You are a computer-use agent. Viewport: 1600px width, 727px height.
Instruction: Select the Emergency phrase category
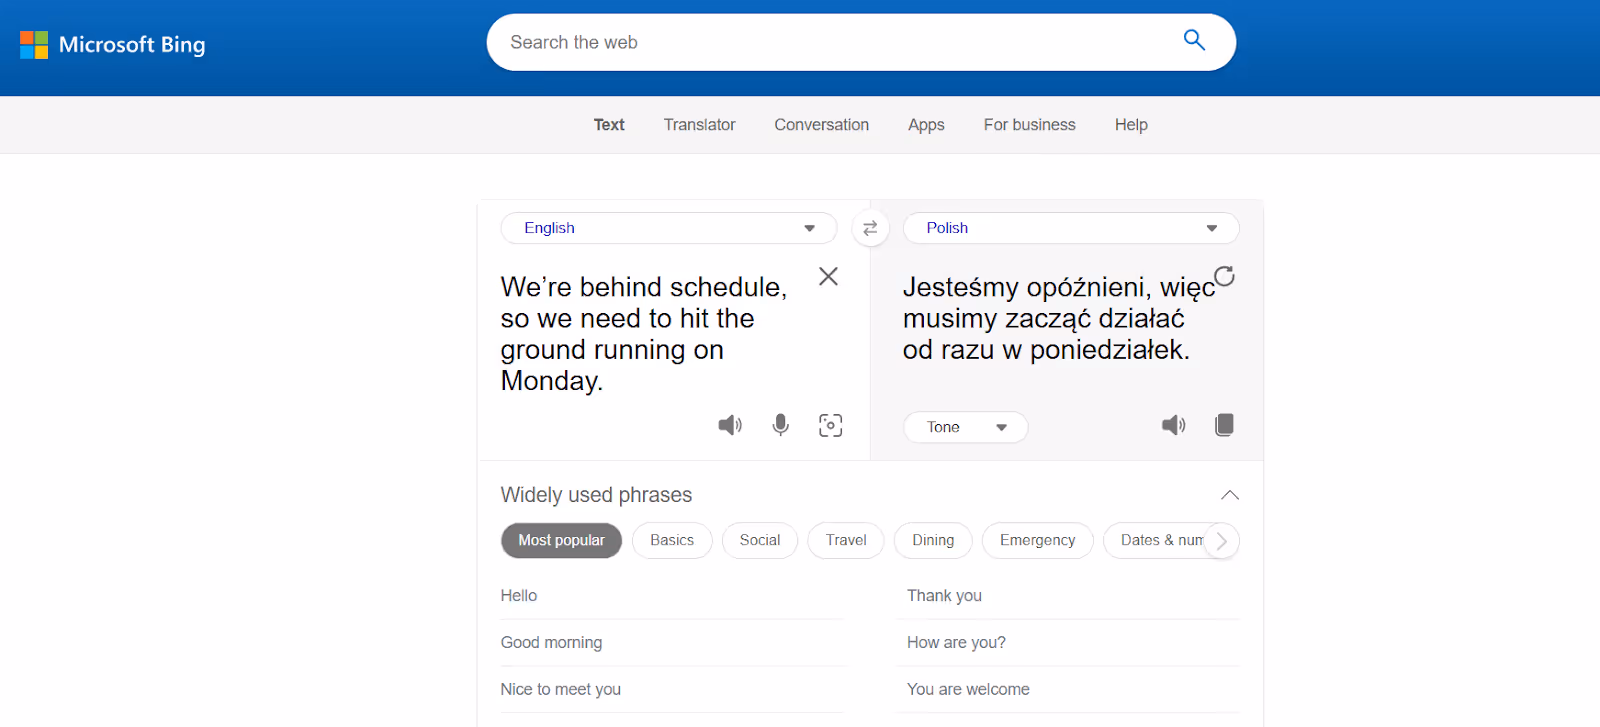(x=1038, y=540)
